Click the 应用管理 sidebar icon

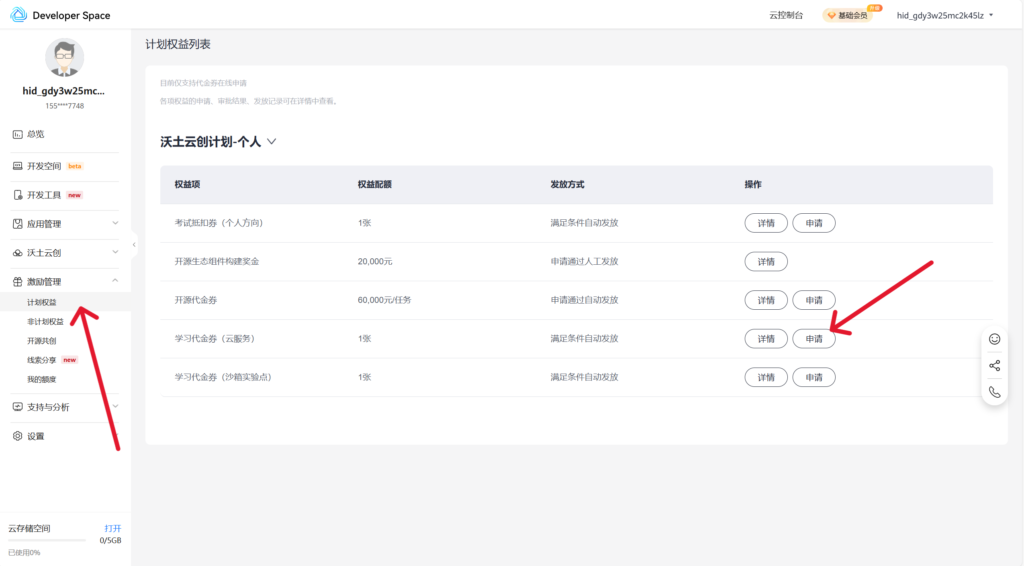point(18,224)
